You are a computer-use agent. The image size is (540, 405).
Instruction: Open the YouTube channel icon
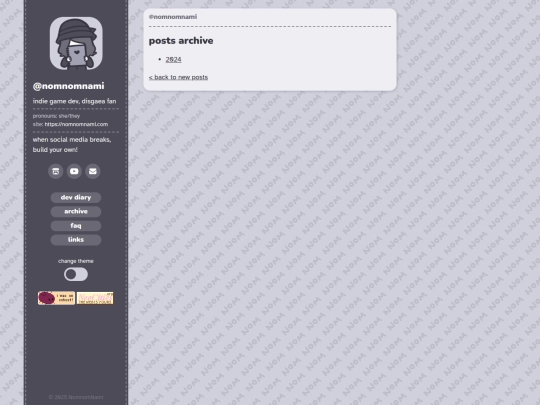(74, 171)
